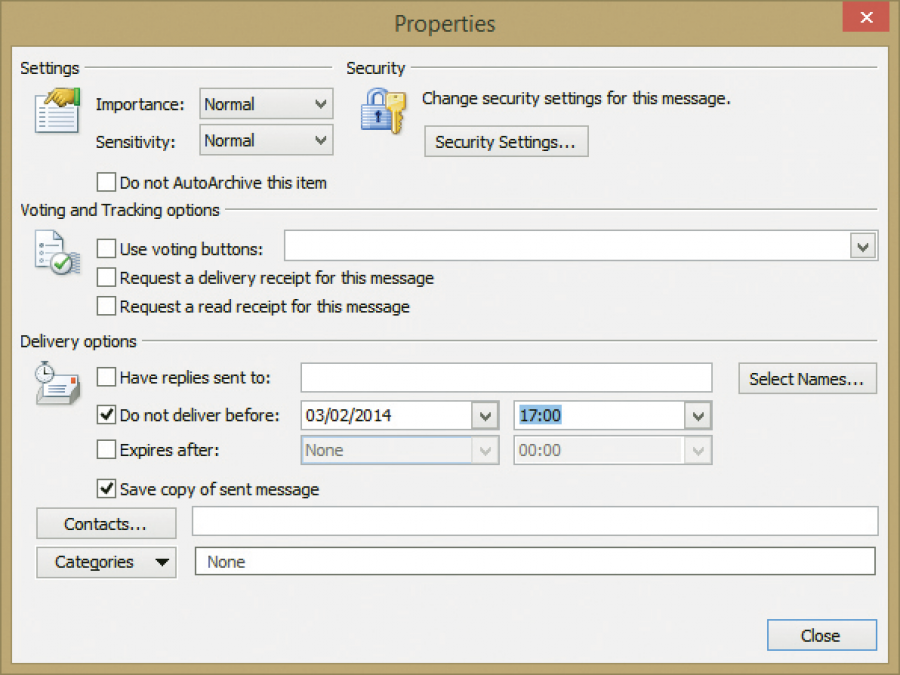Viewport: 900px width, 675px height.
Task: Open the Importance dropdown
Action: coord(266,104)
